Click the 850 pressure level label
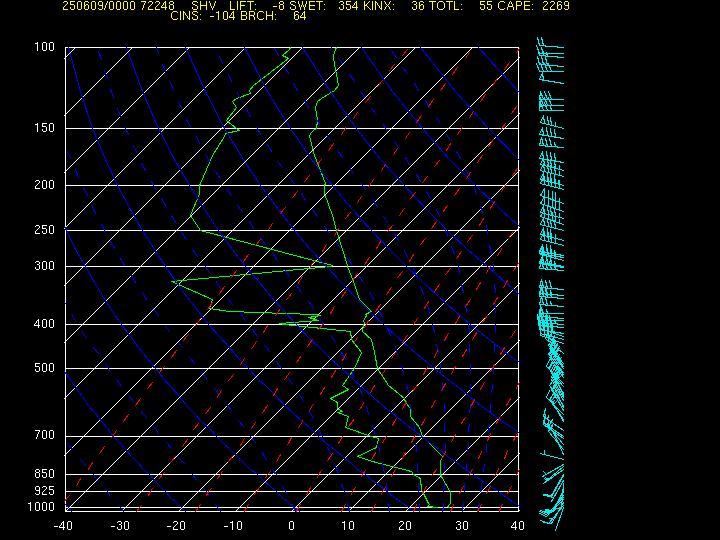 point(45,473)
